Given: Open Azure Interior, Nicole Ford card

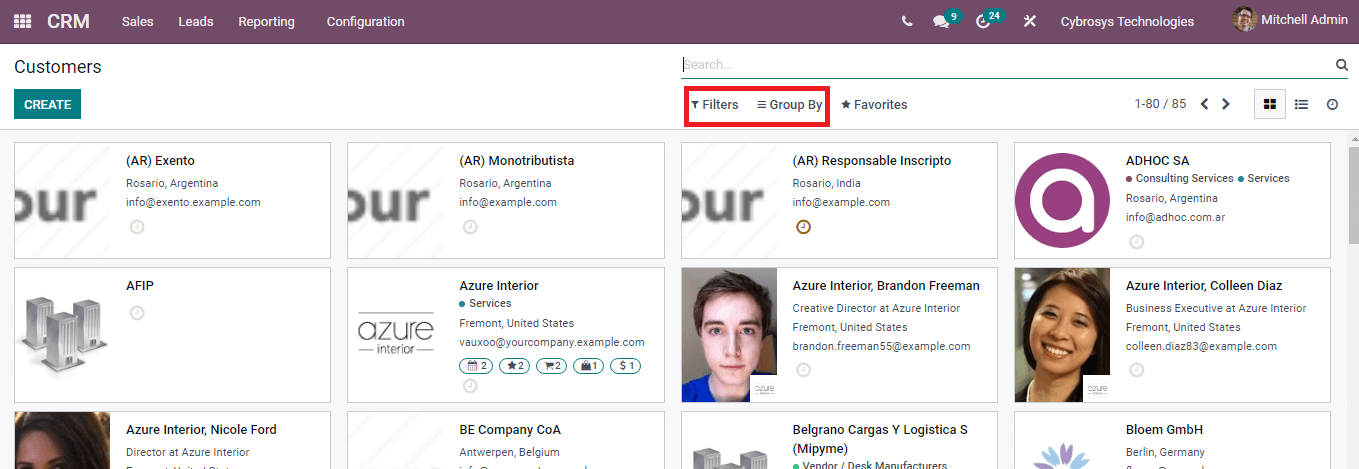Looking at the screenshot, I should pos(172,440).
